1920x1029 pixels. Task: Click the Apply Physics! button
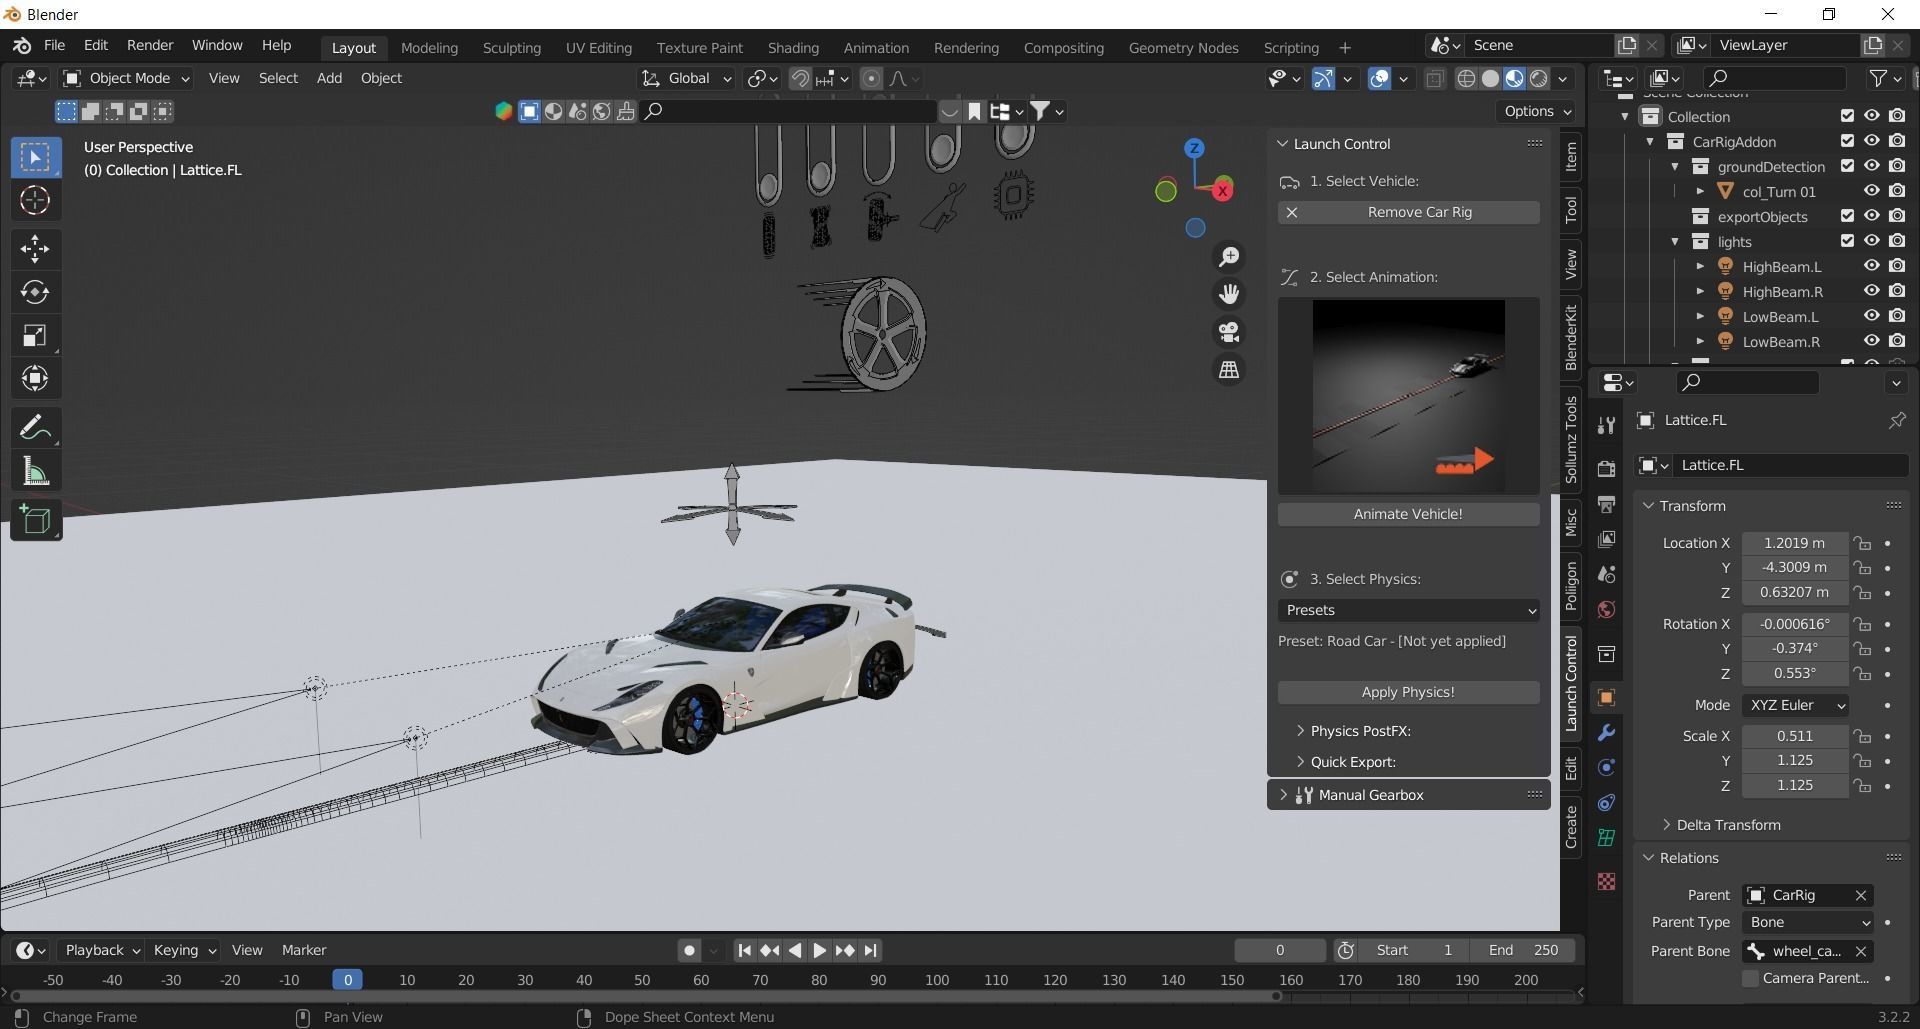point(1408,692)
